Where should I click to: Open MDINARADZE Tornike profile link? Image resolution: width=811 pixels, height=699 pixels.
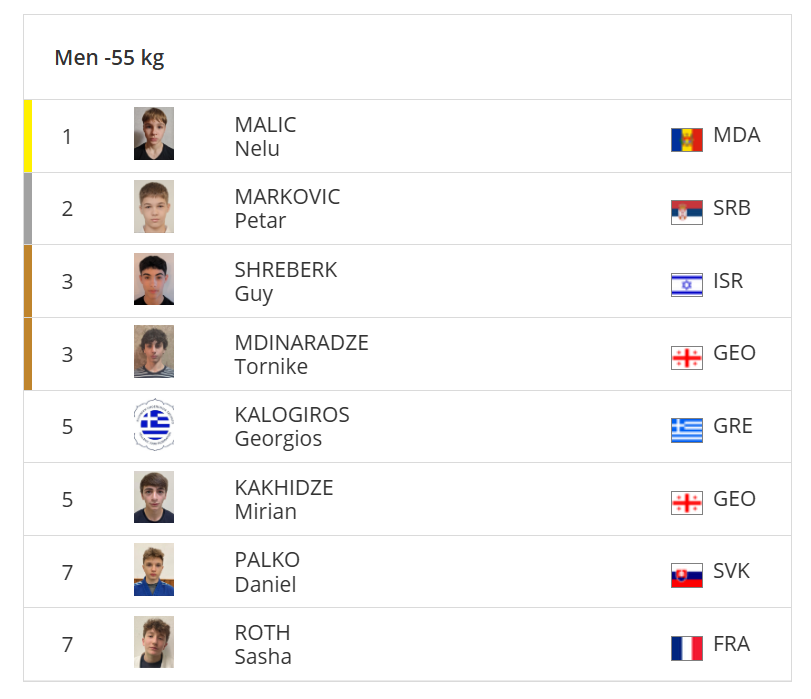301,355
